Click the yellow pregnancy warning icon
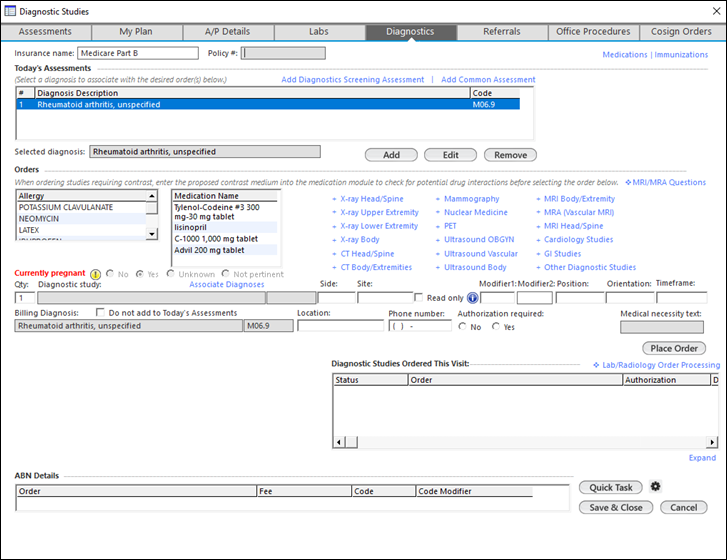727x560 pixels. [x=96, y=274]
